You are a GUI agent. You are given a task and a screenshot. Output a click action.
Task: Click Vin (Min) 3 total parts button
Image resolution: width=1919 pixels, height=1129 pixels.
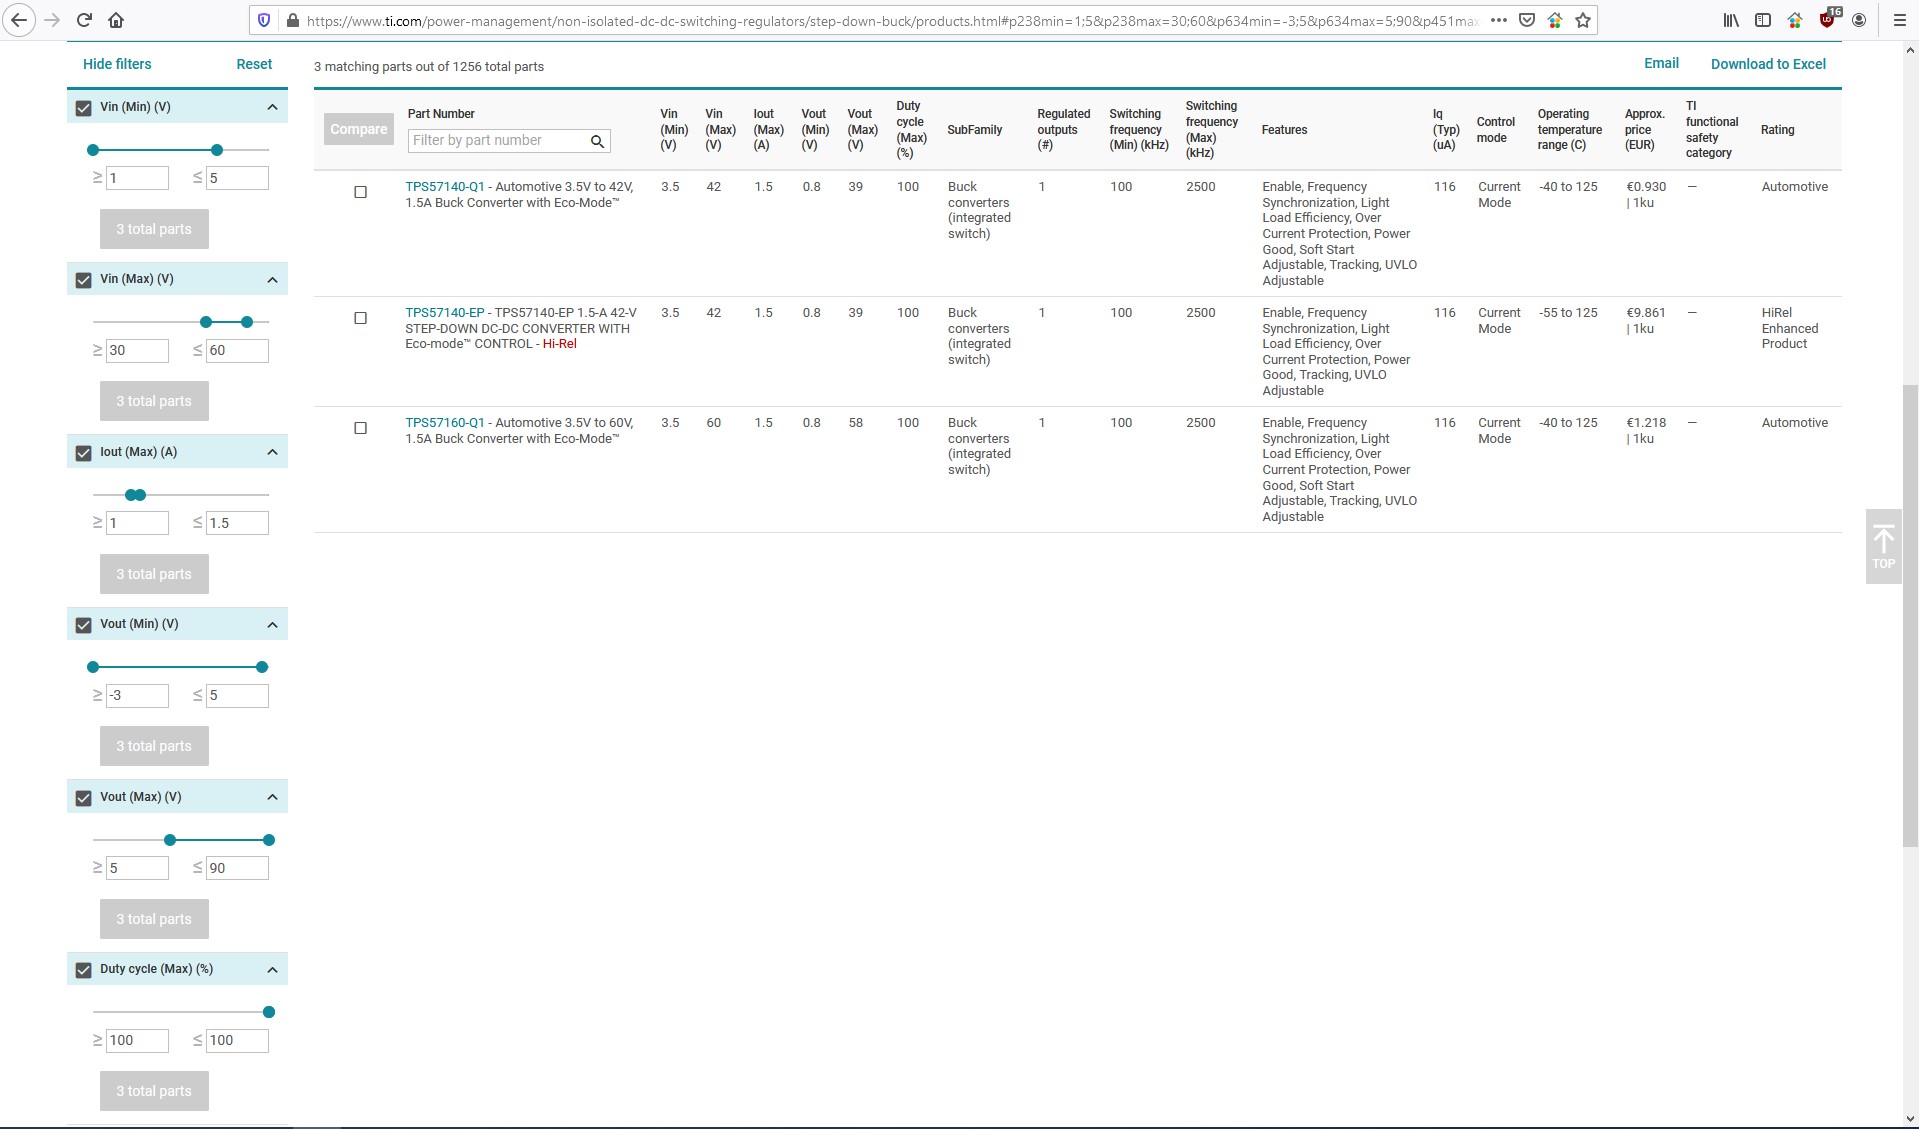[154, 229]
